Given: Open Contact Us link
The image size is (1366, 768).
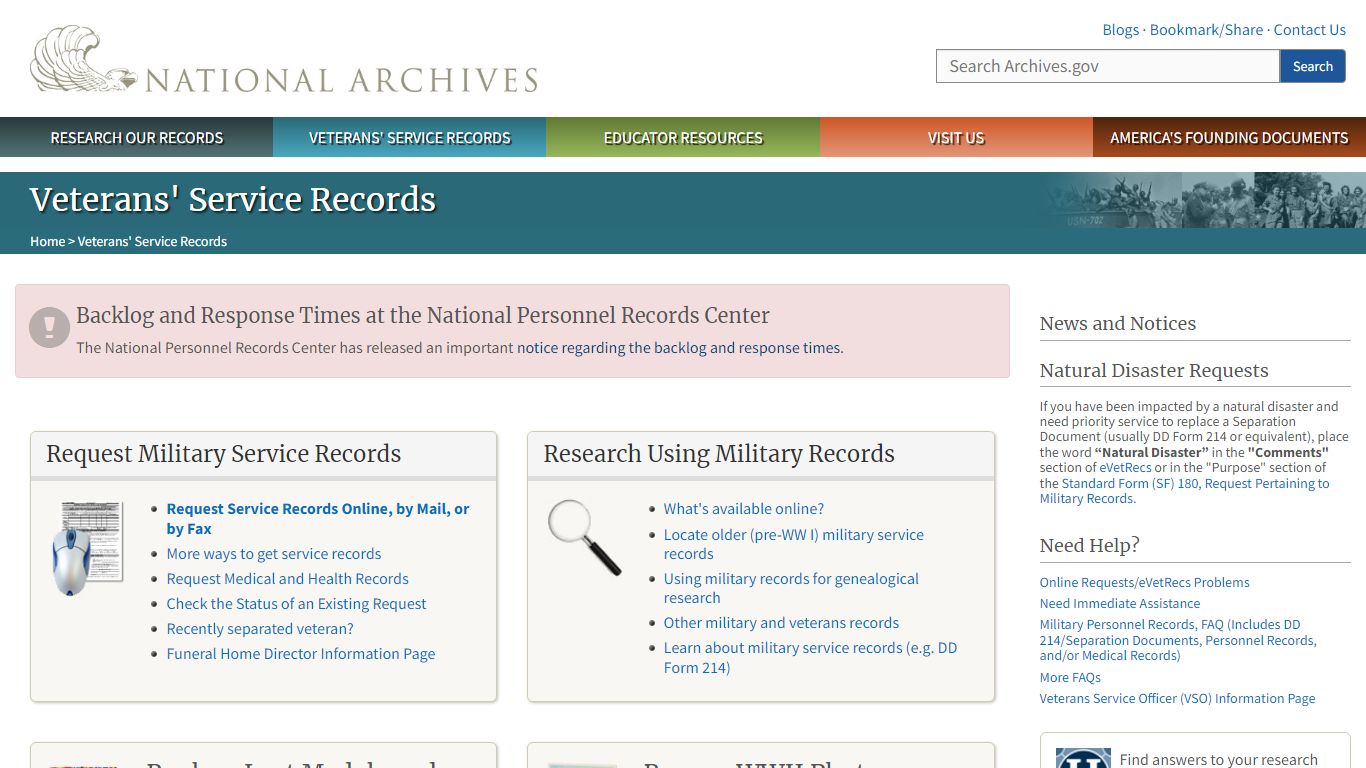Looking at the screenshot, I should pos(1309,30).
